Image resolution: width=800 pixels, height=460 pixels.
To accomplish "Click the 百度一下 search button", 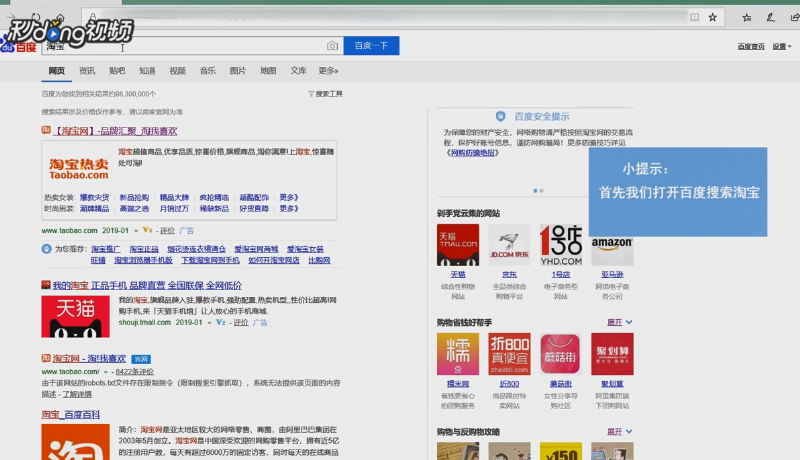I will (x=371, y=46).
